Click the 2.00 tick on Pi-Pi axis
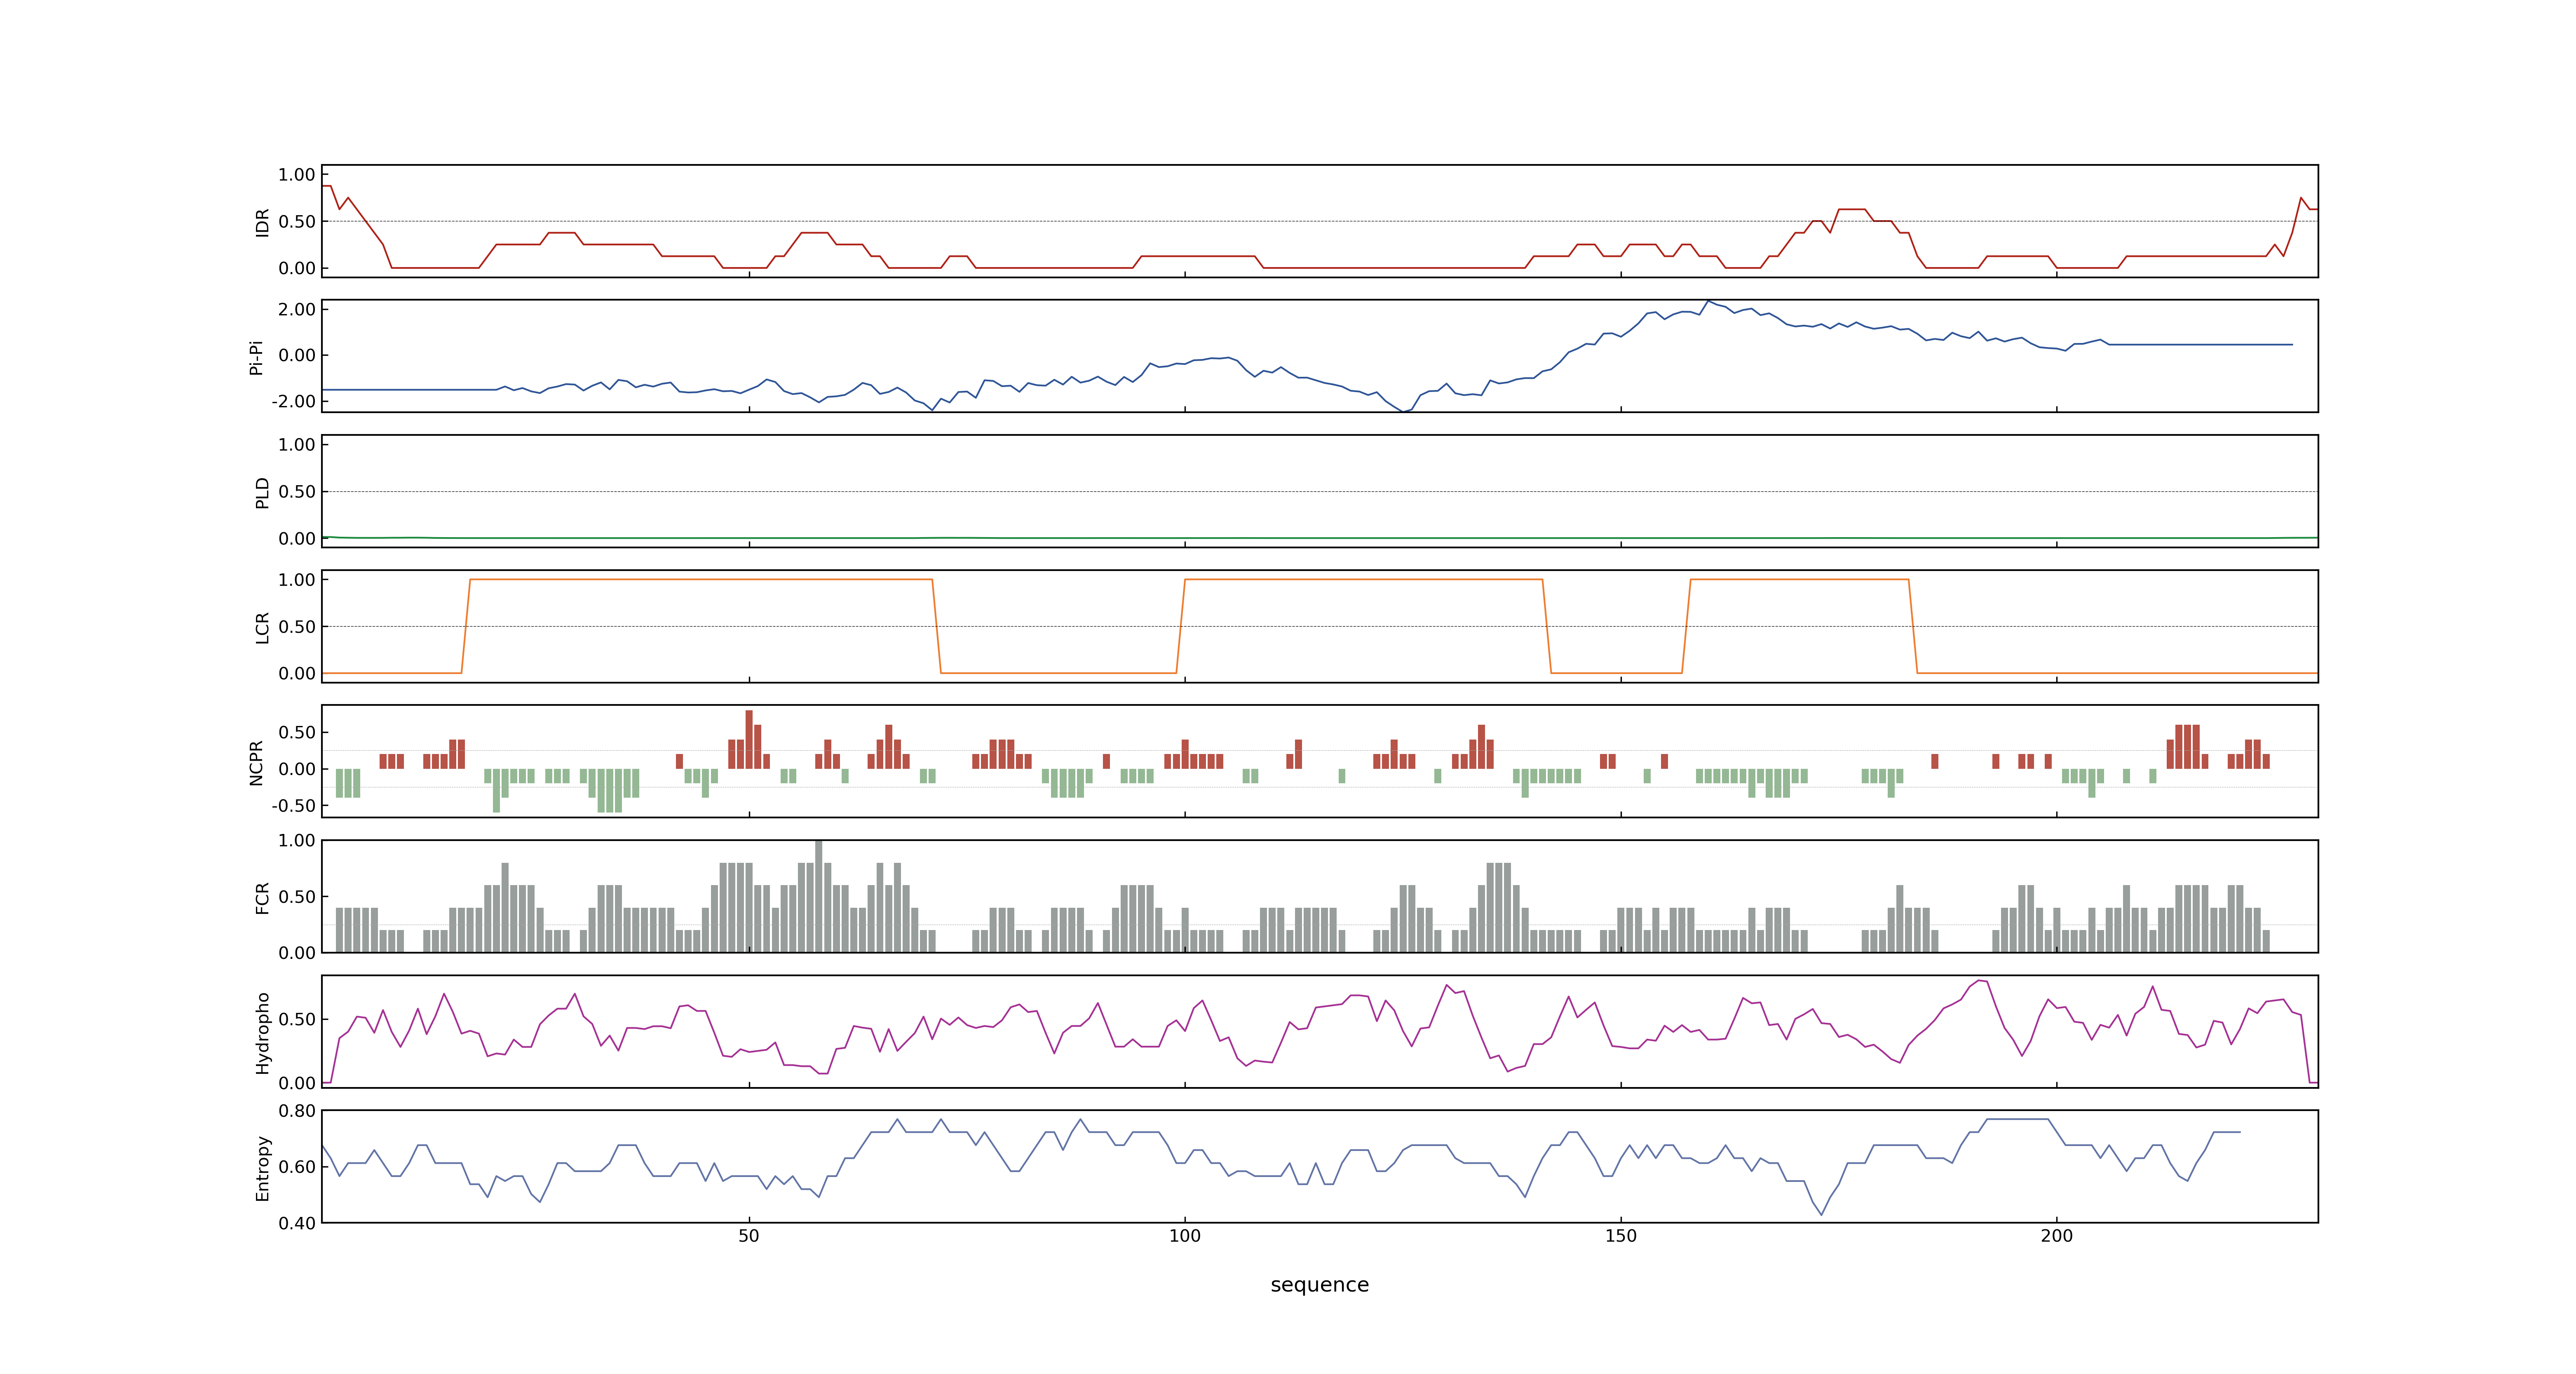The height and width of the screenshot is (1374, 2576). coord(297,309)
